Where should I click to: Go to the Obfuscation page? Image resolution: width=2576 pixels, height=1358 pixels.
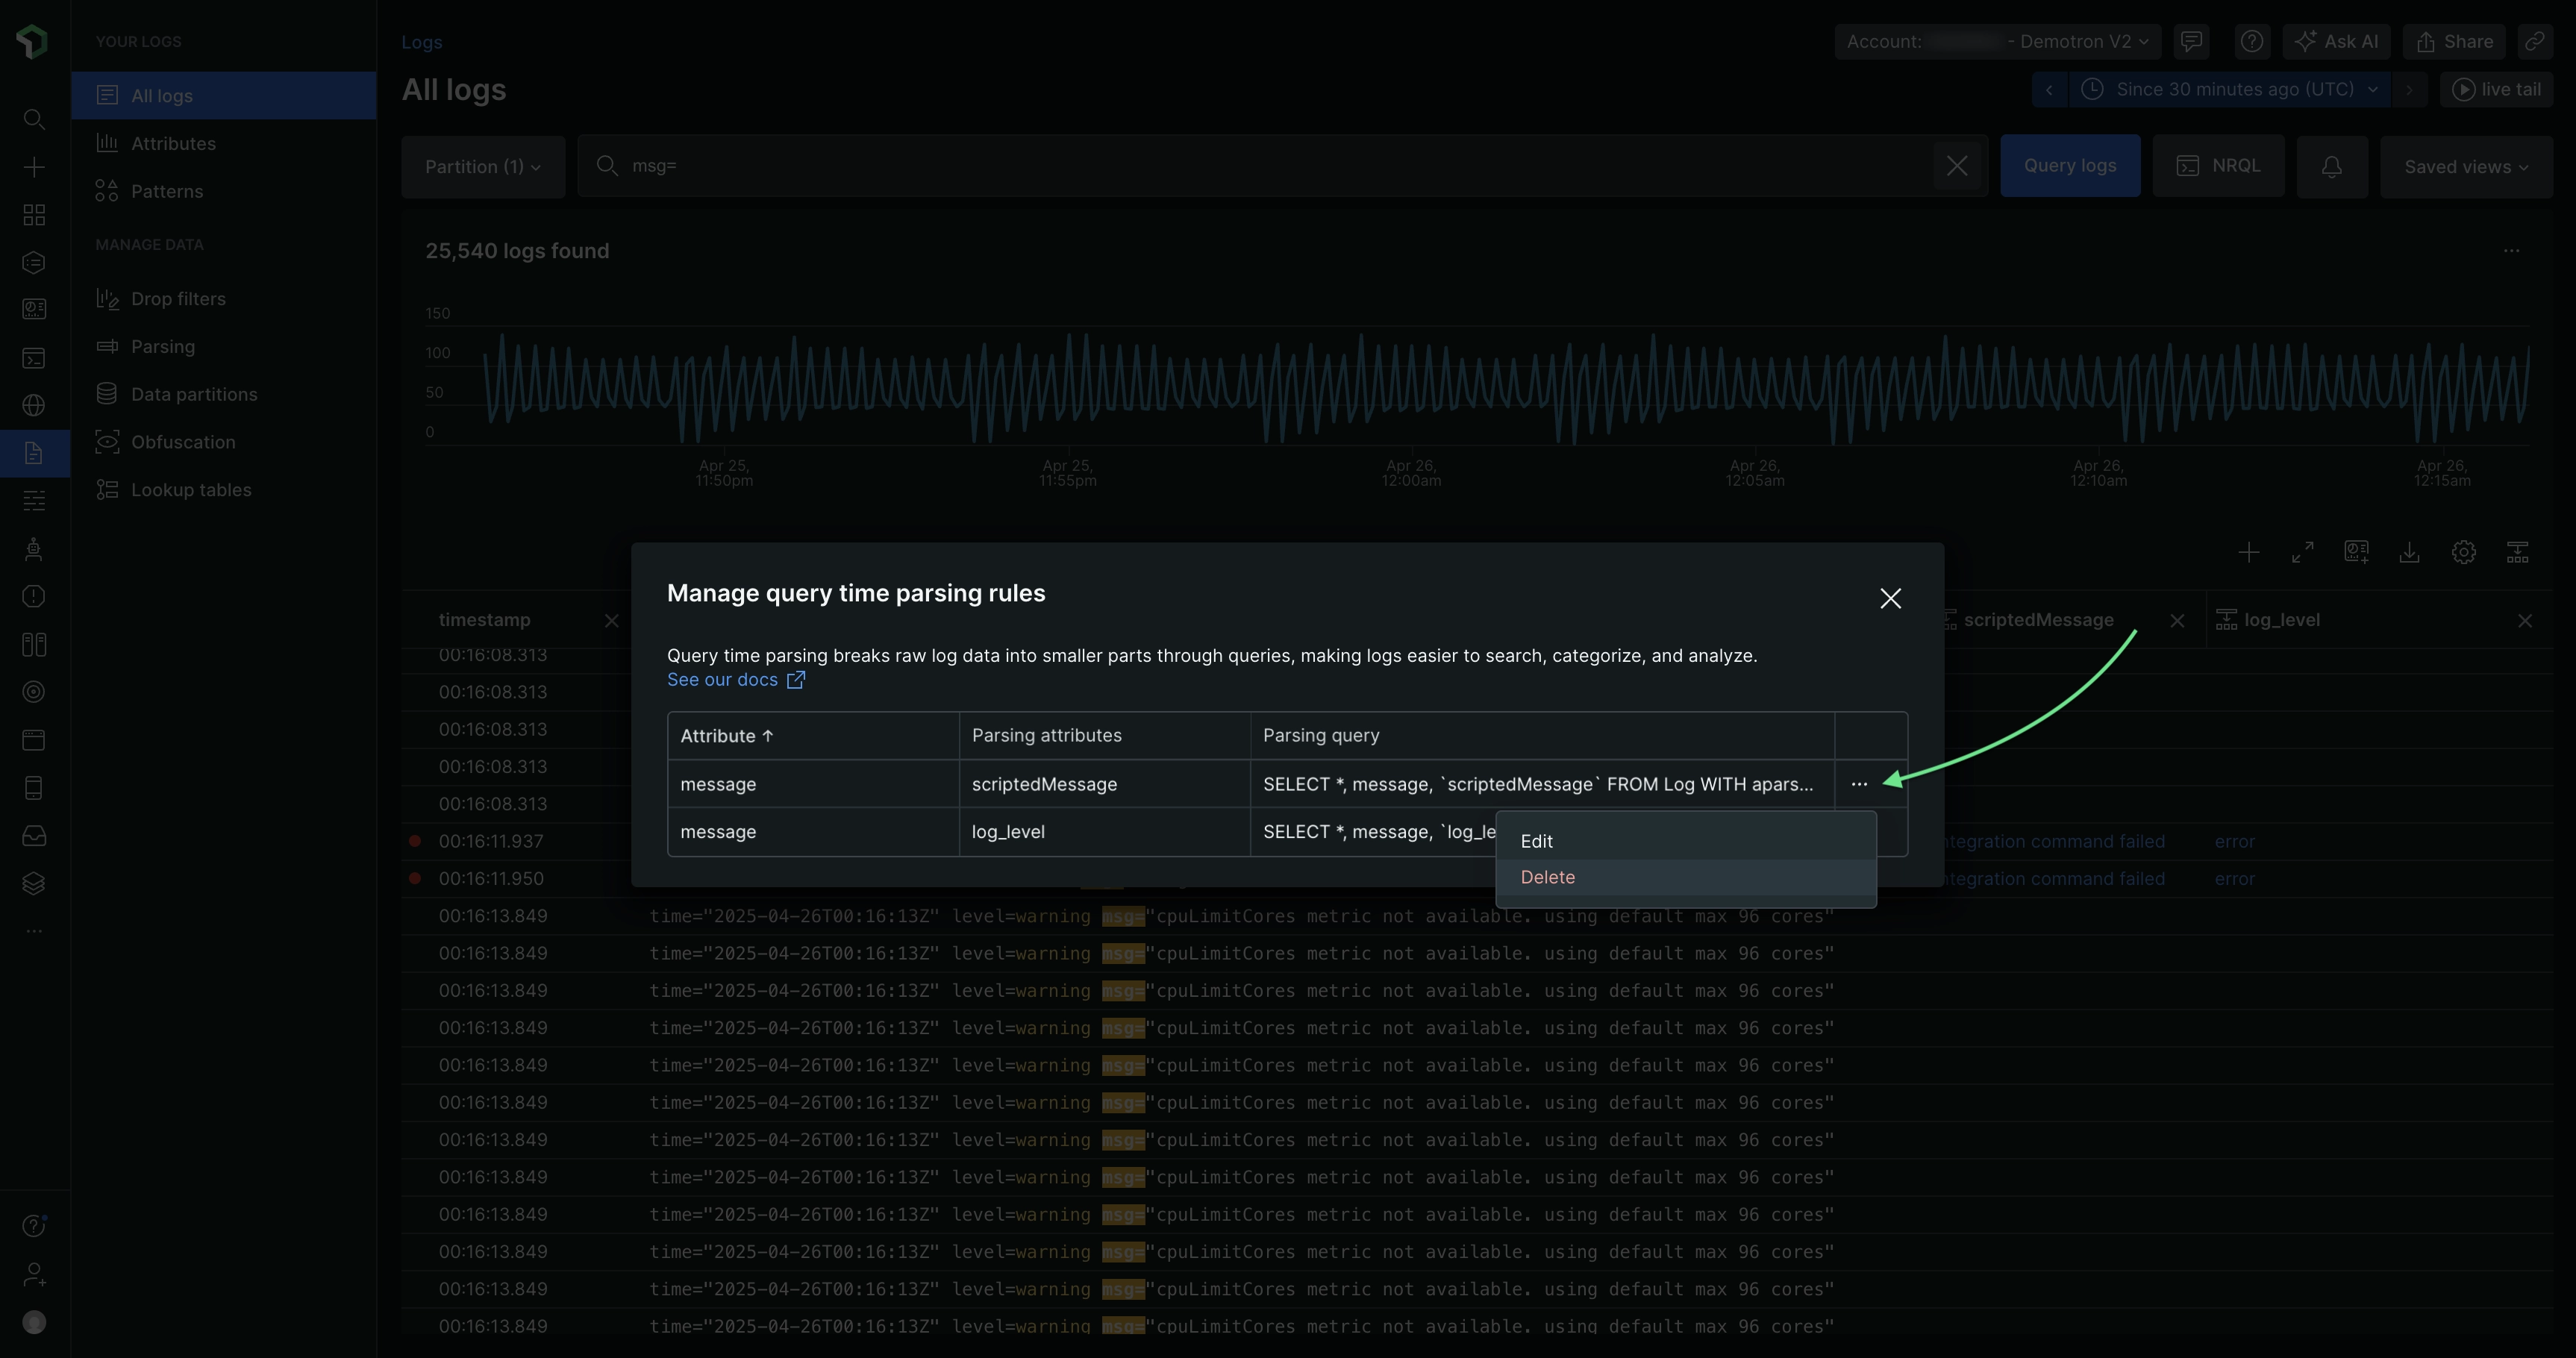[183, 442]
